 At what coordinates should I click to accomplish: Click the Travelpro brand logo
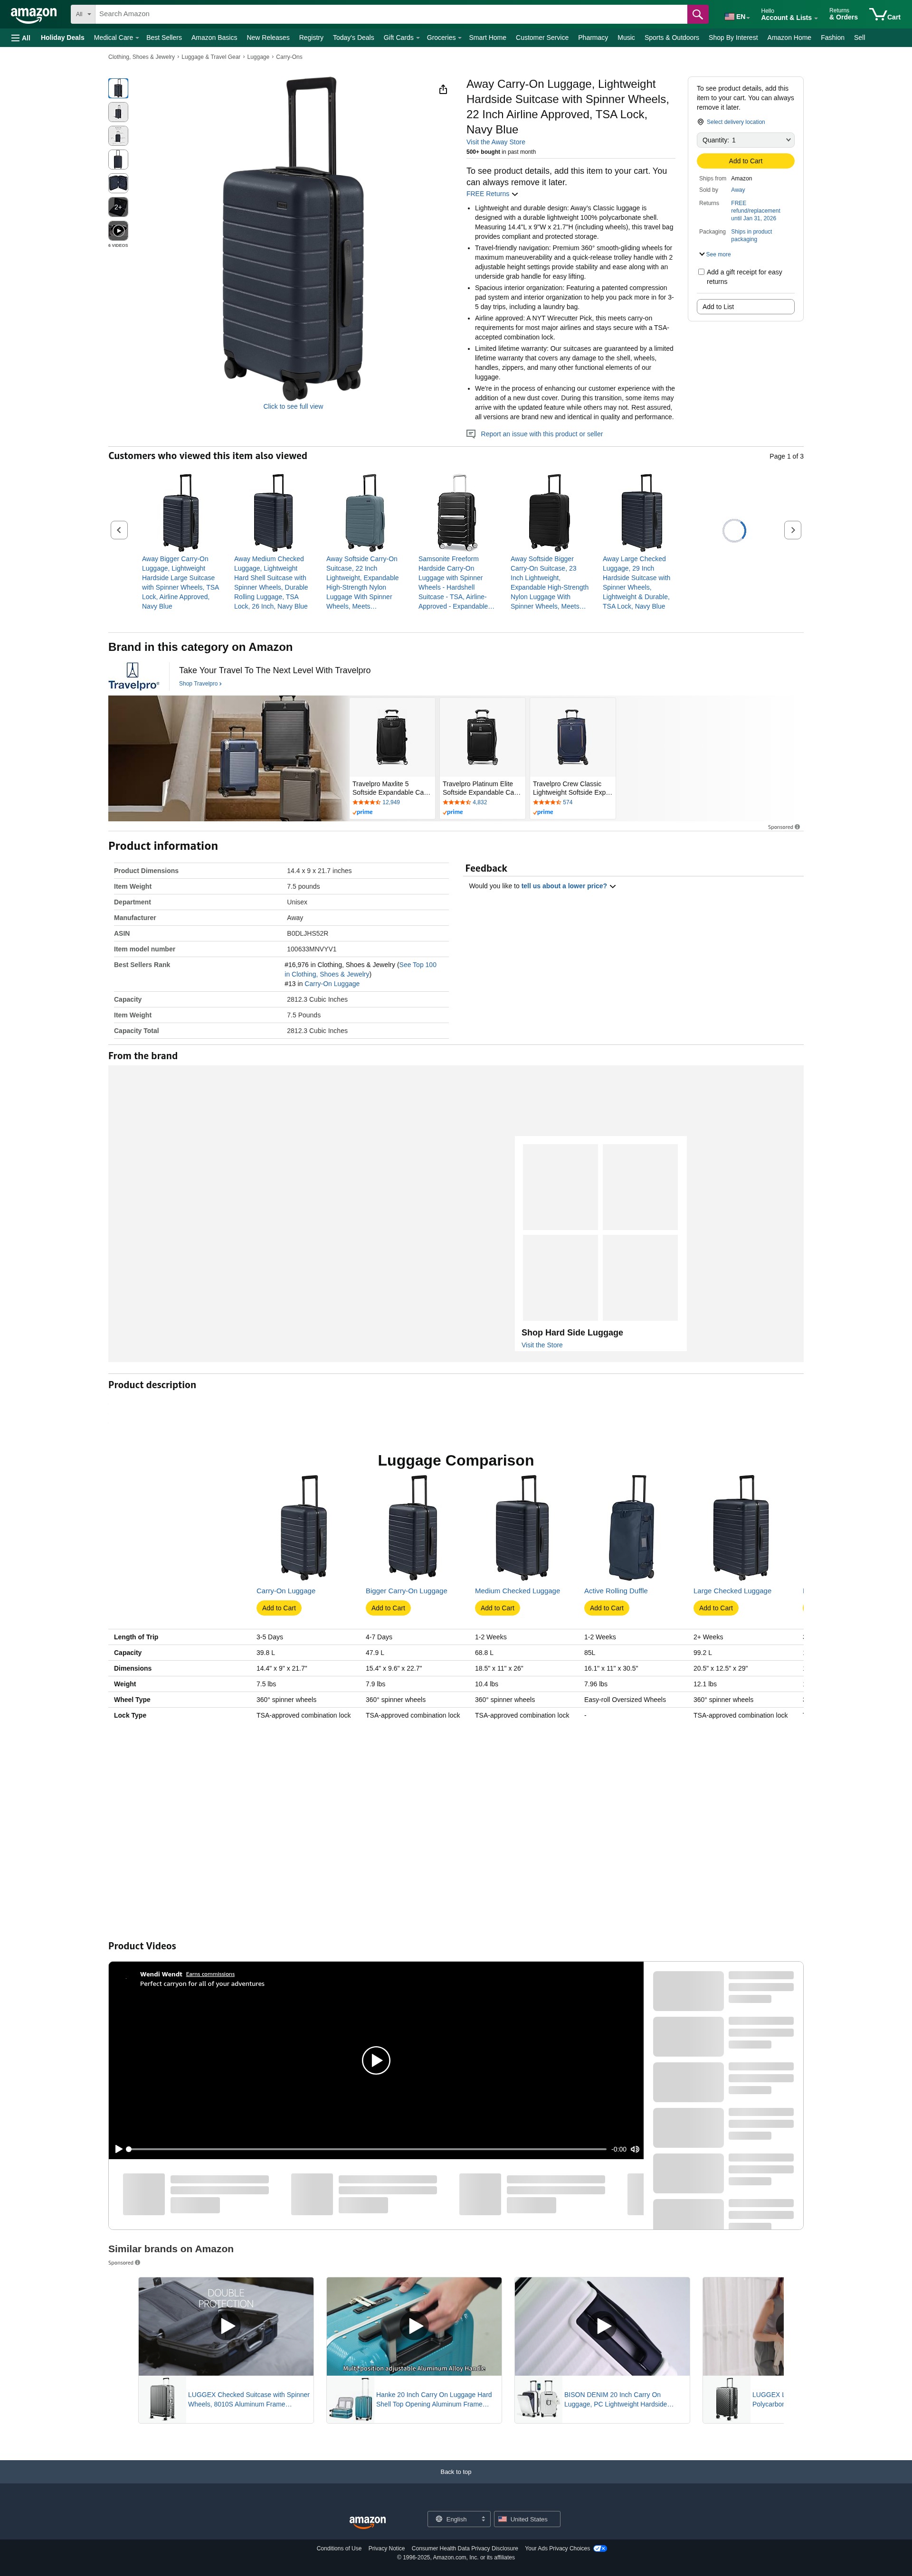[133, 676]
